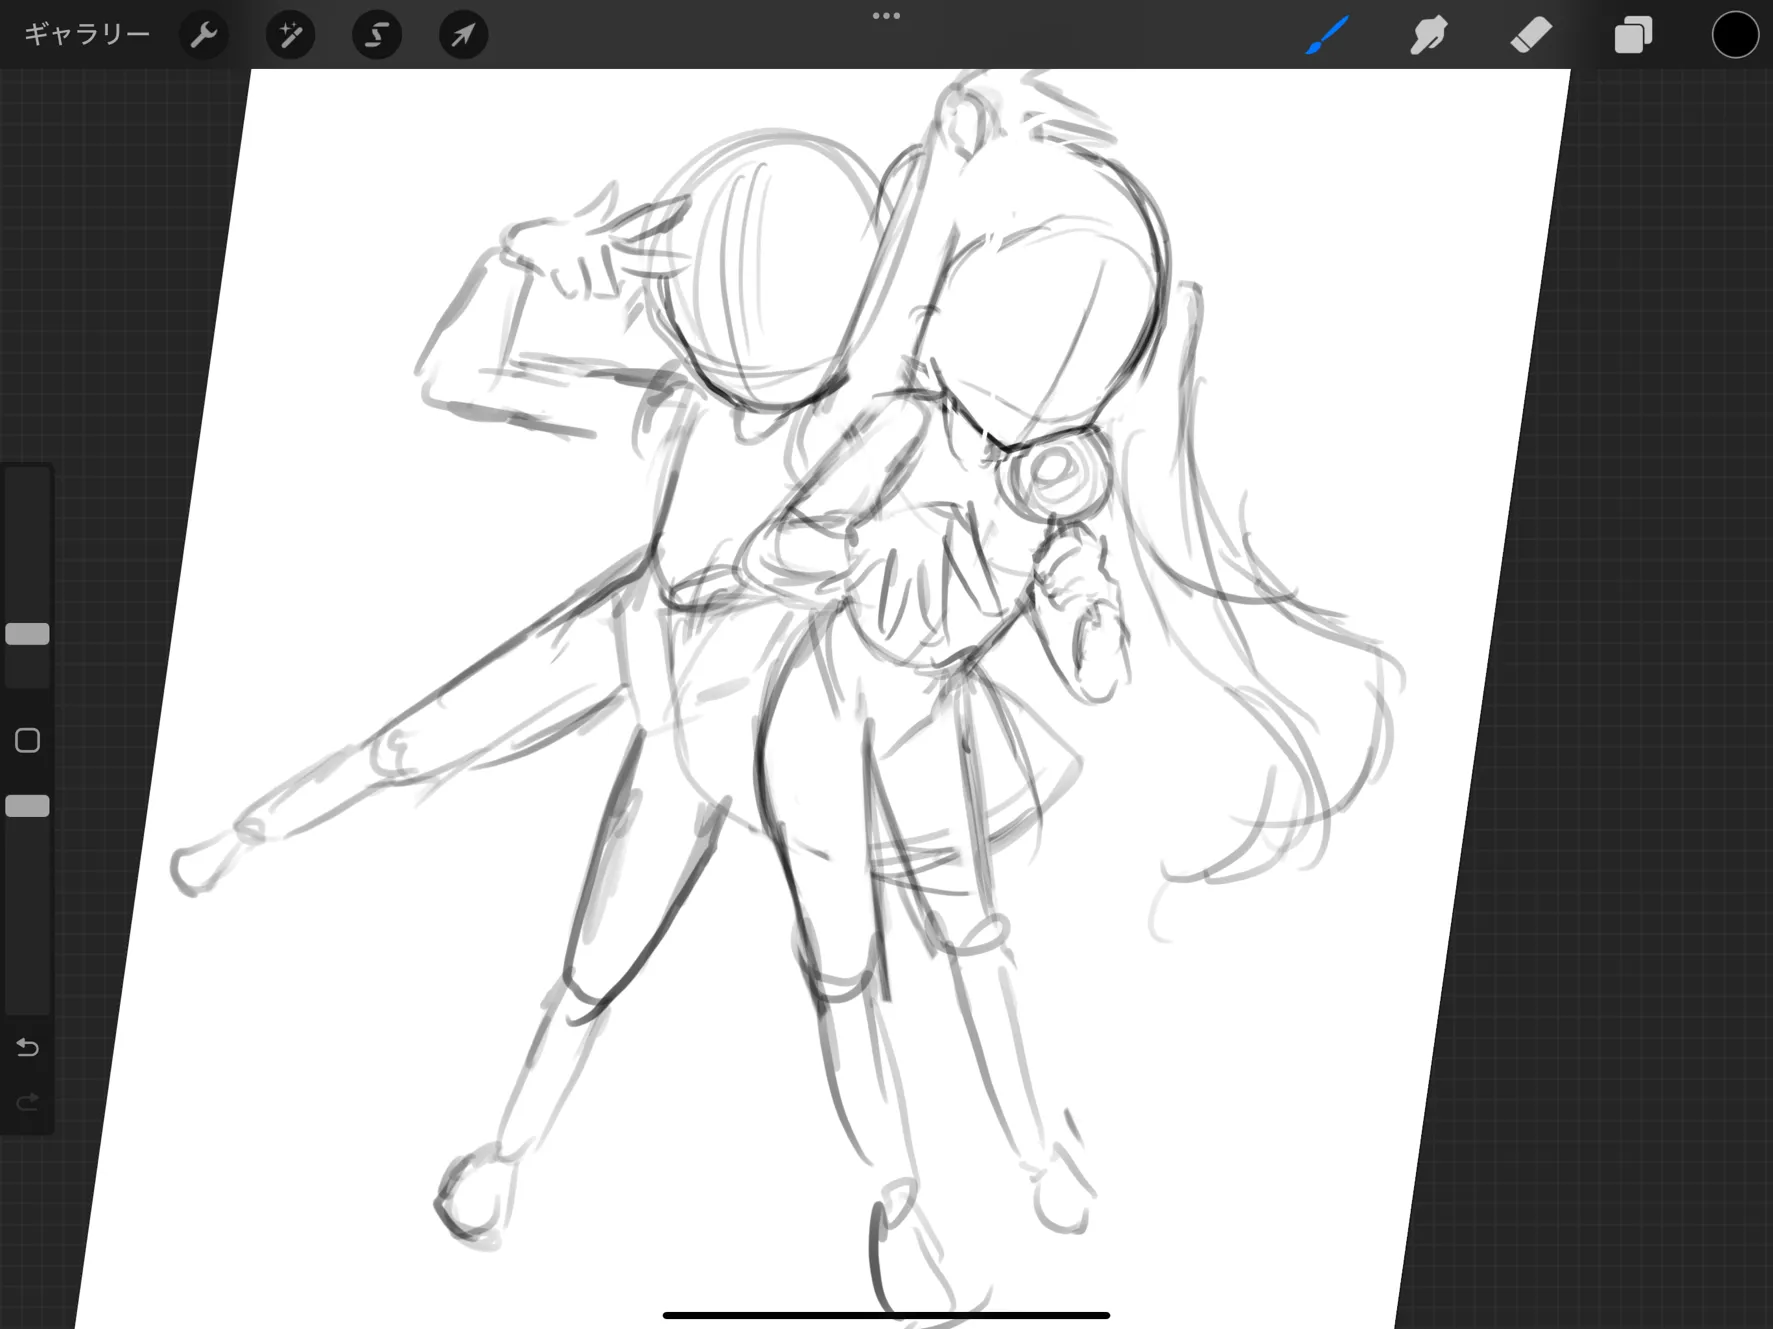Activate the Transform arrow tool

(x=463, y=35)
